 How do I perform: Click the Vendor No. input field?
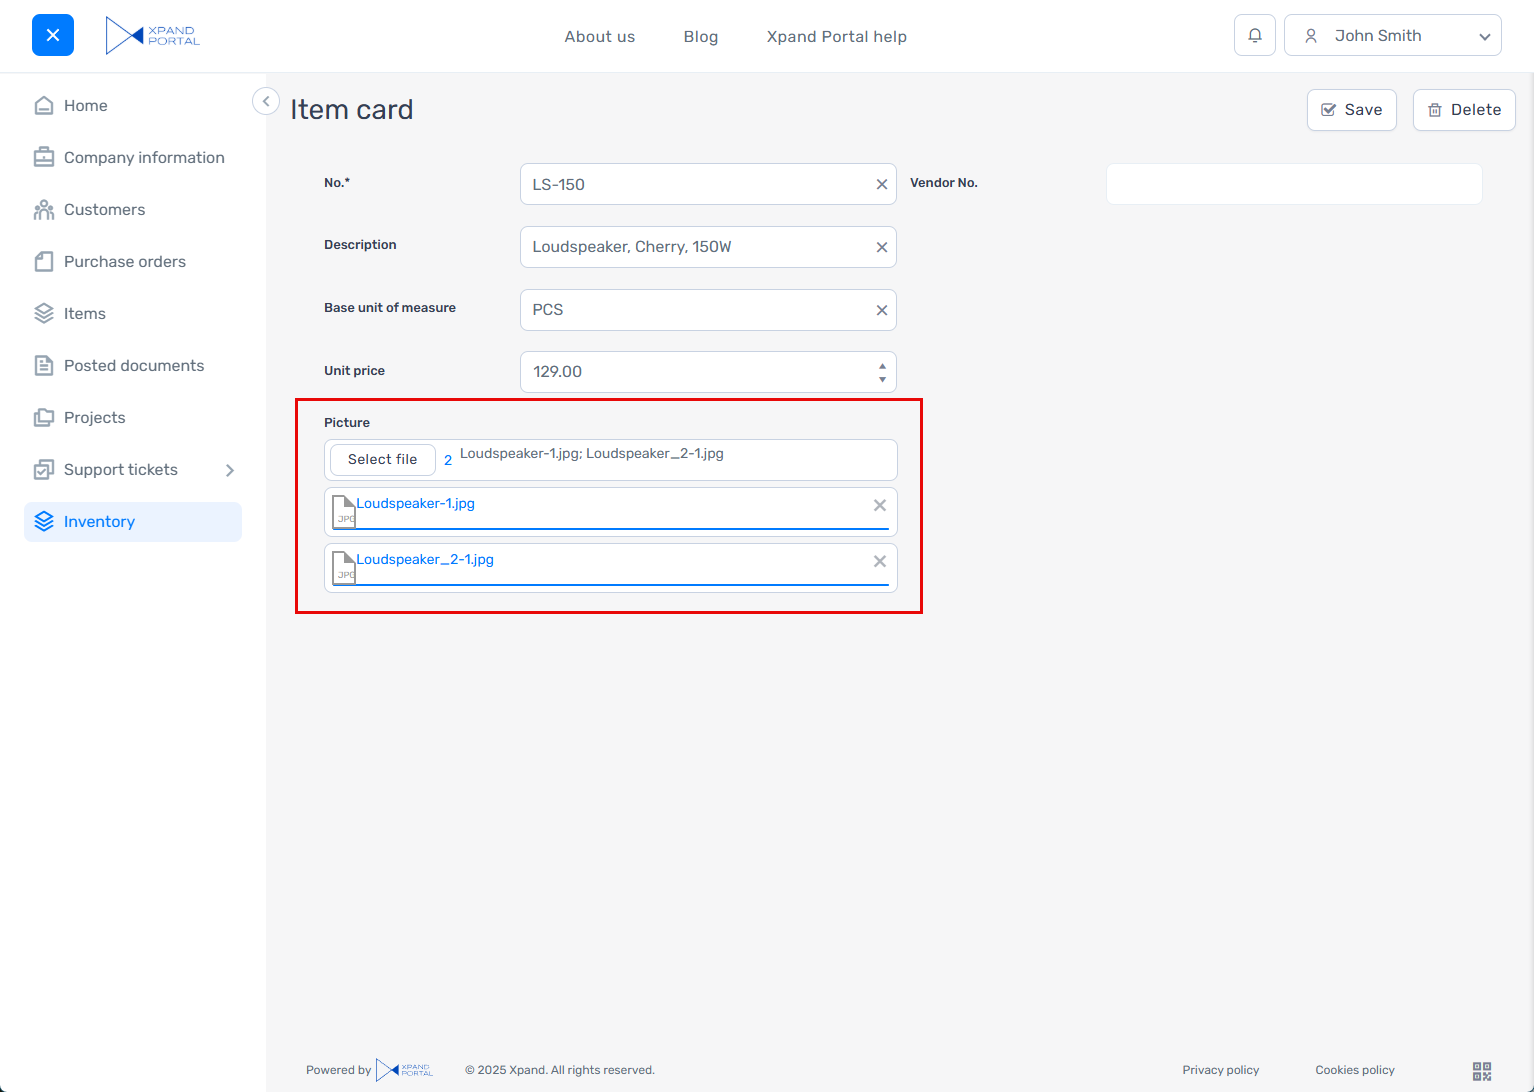coord(1293,185)
